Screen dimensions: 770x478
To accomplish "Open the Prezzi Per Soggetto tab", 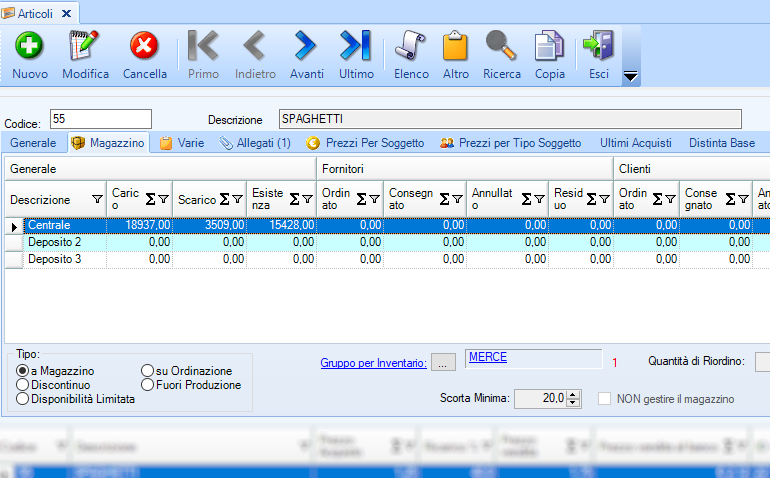I will click(x=366, y=143).
